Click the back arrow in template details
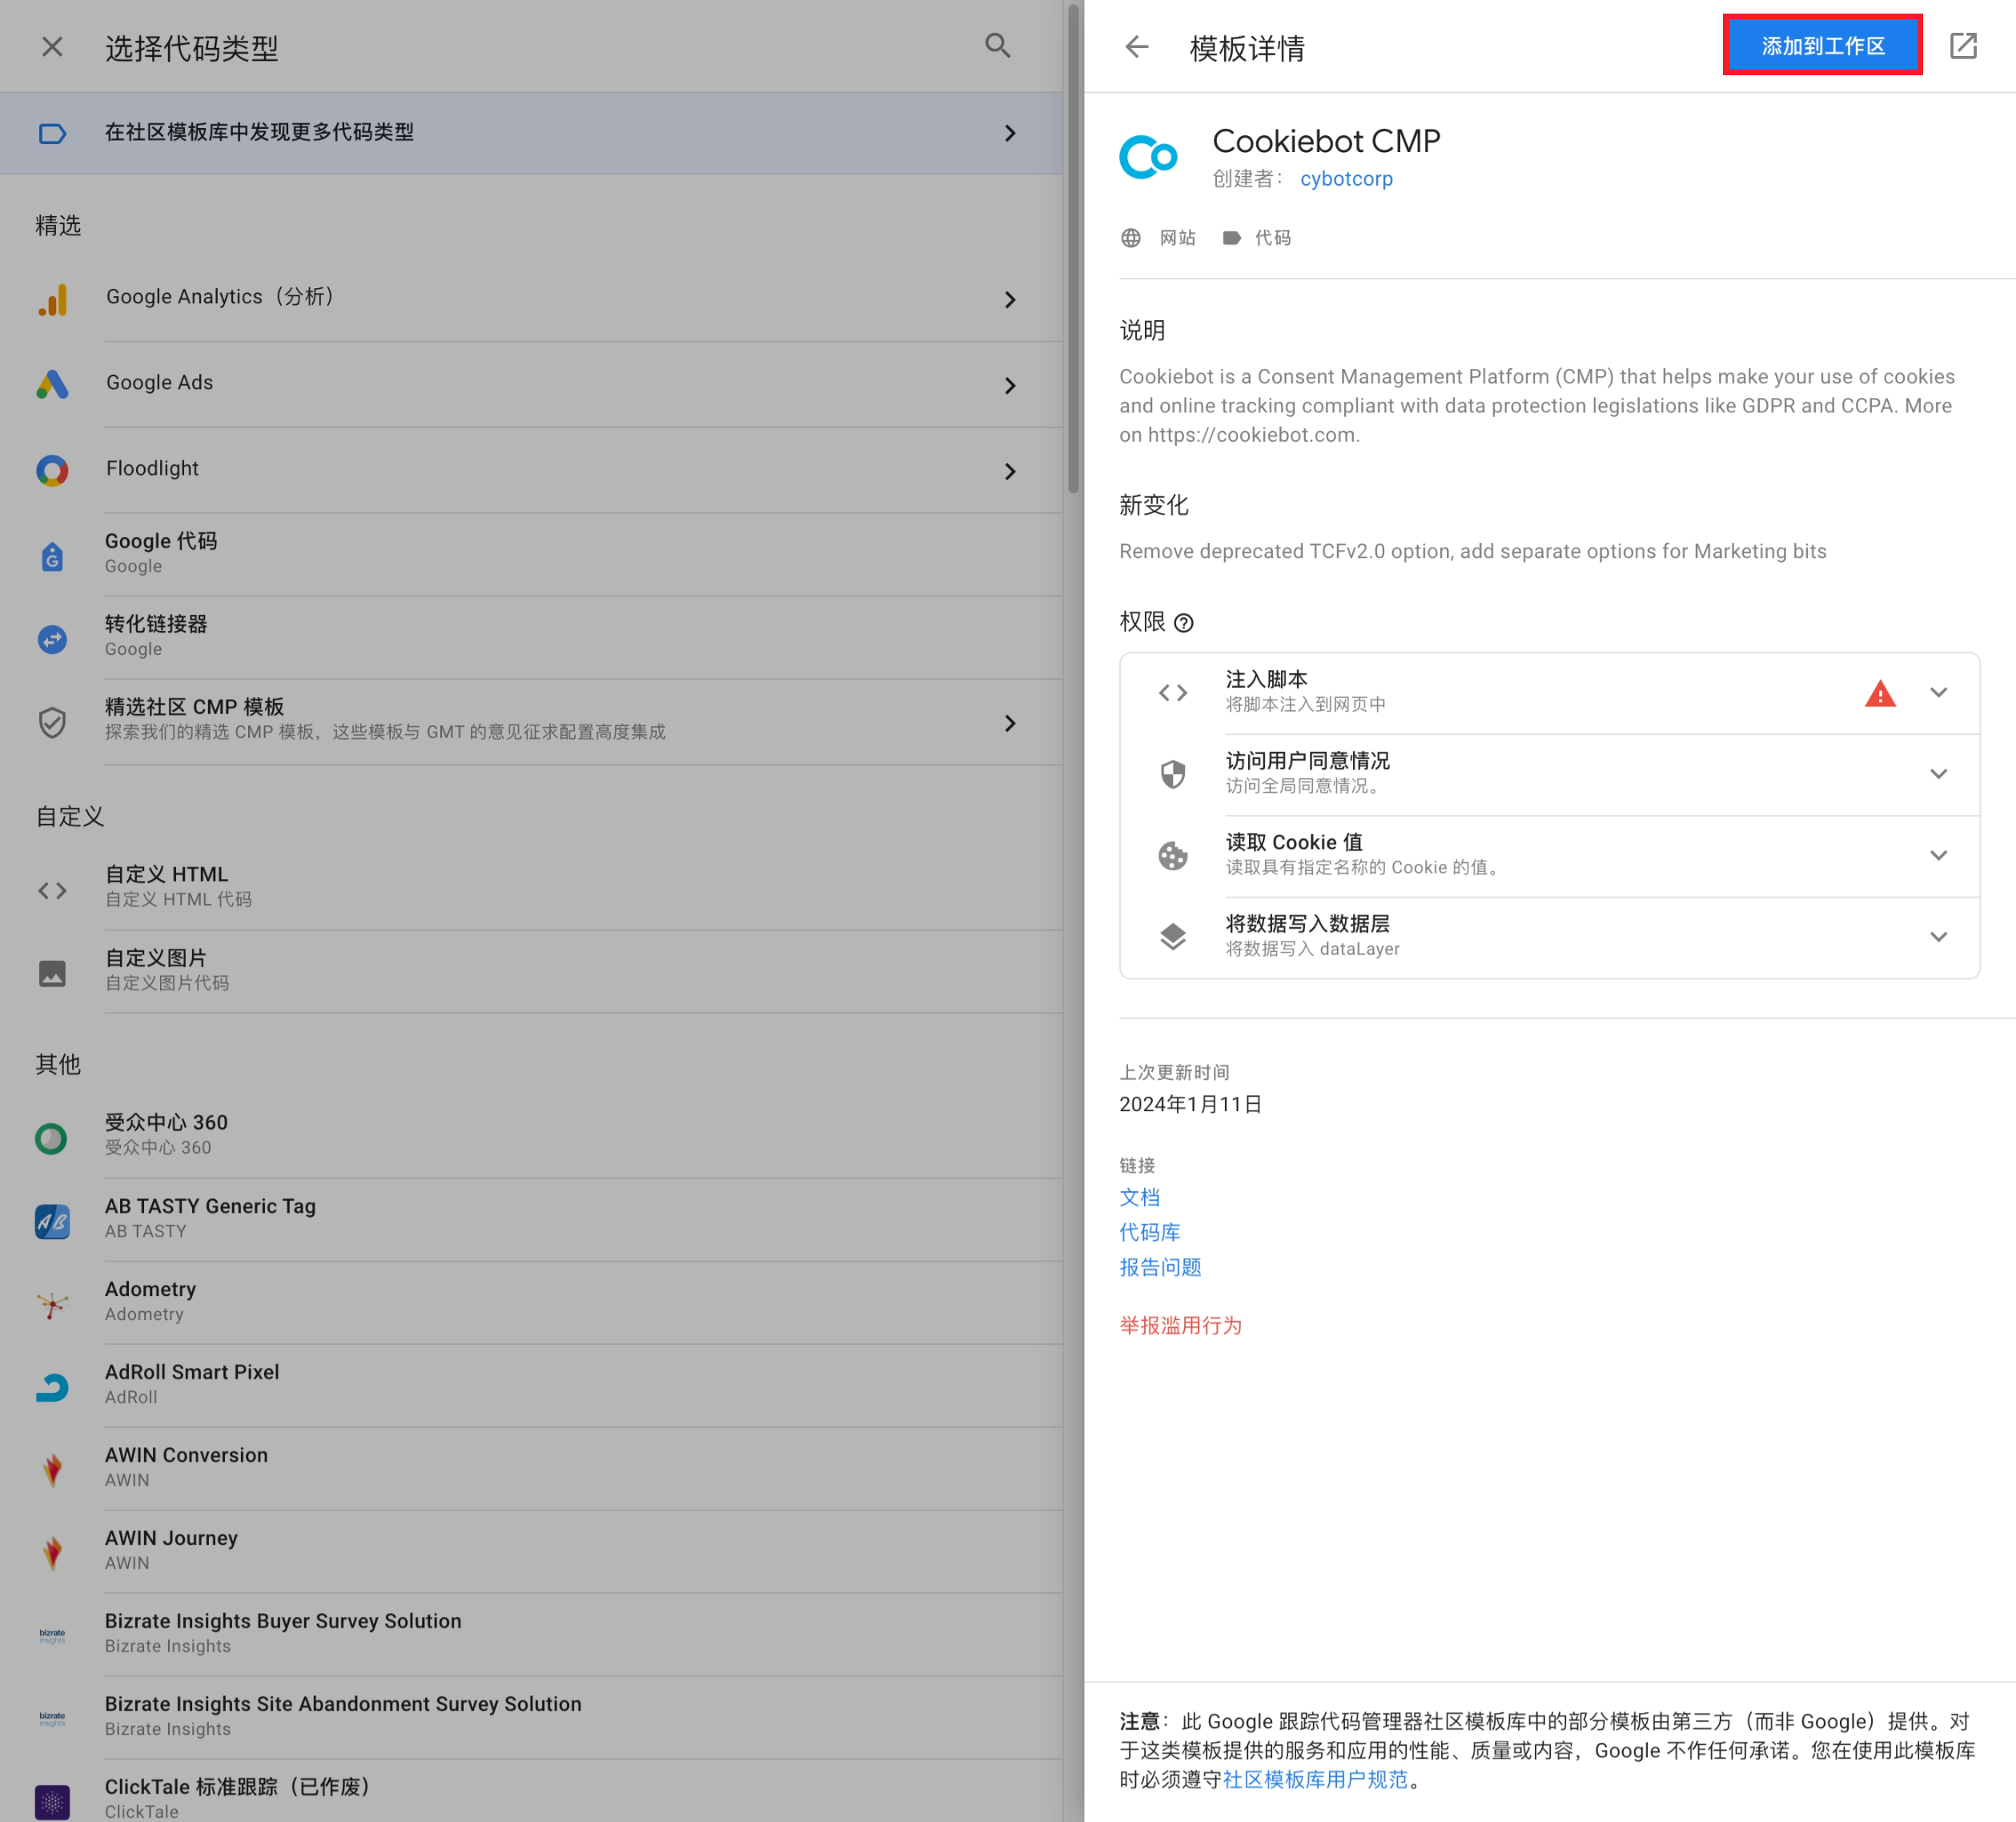The image size is (2016, 1822). pyautogui.click(x=1136, y=47)
